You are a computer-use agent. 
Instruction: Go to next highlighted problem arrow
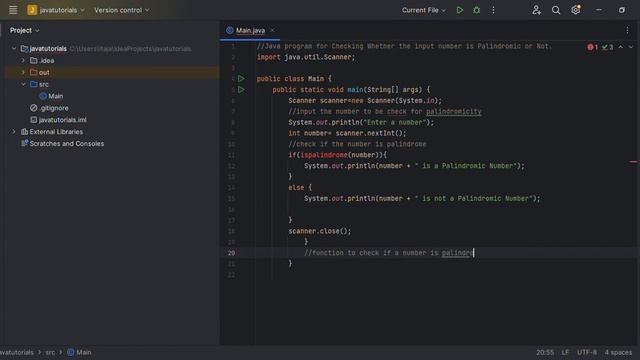click(x=631, y=47)
